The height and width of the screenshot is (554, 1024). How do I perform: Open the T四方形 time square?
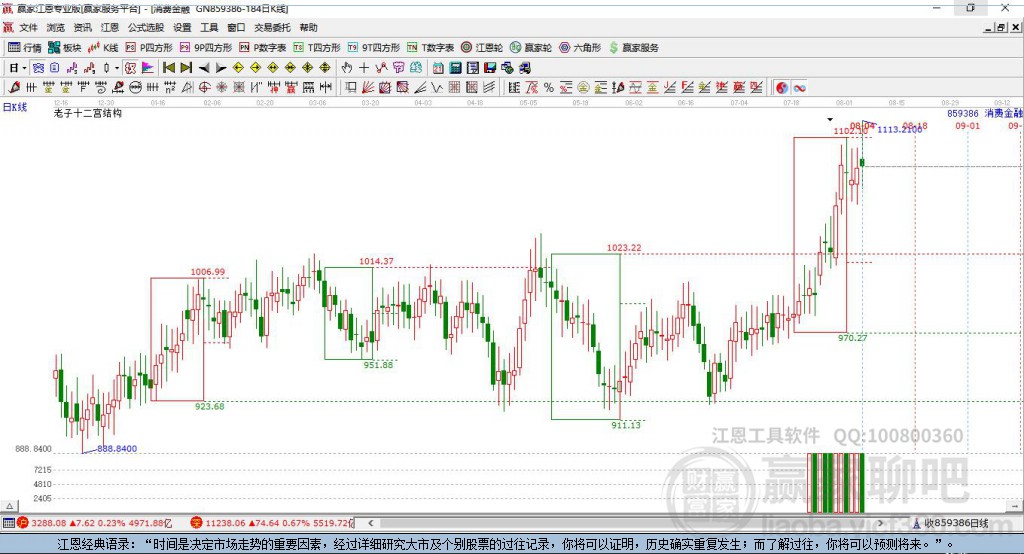317,48
